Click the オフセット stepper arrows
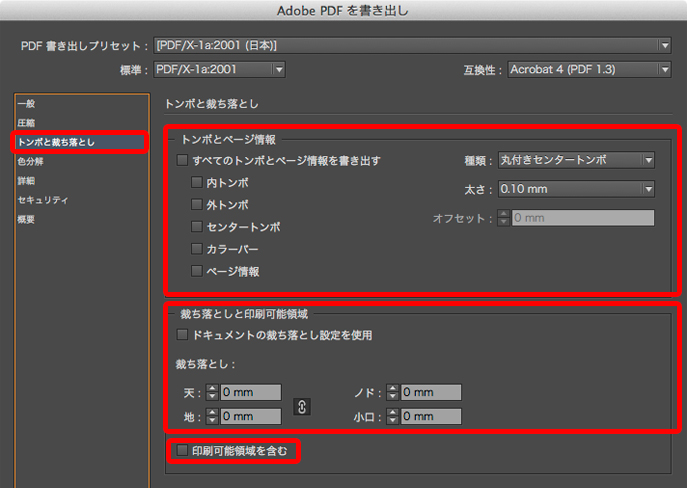Screen dimensions: 687x488 (504, 218)
